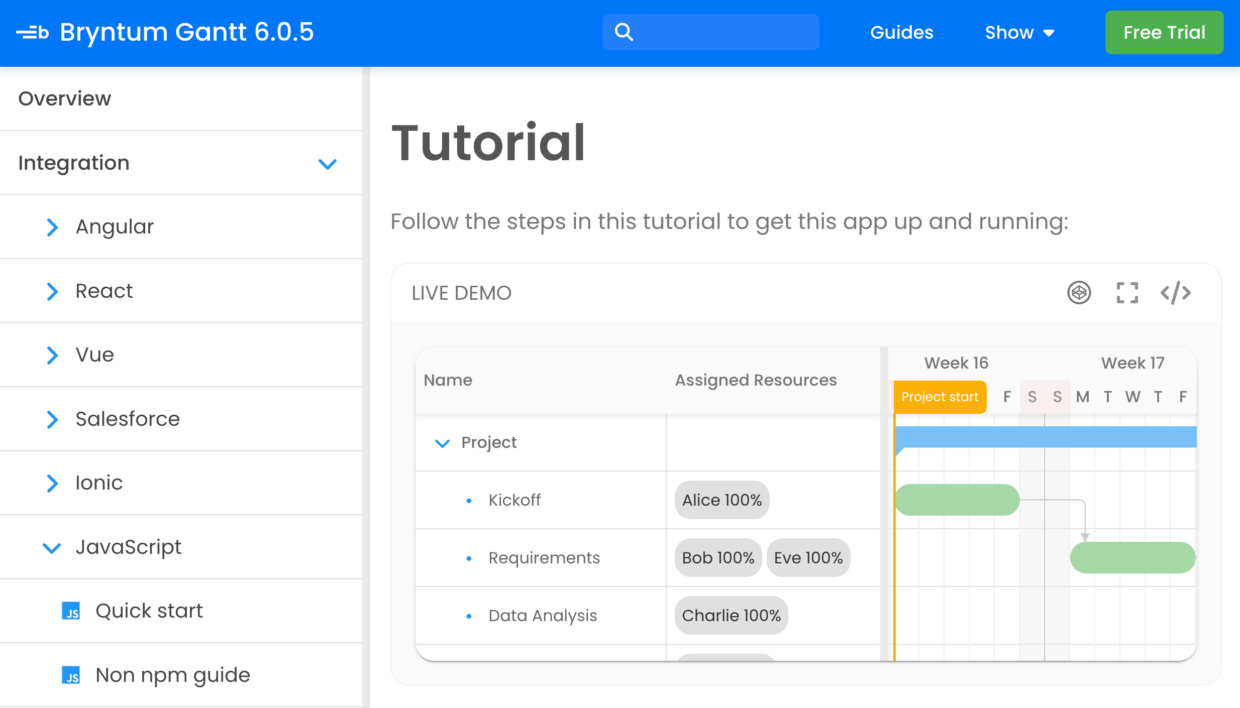Click the Charlie 100% resource chip
1240x708 pixels.
[731, 616]
